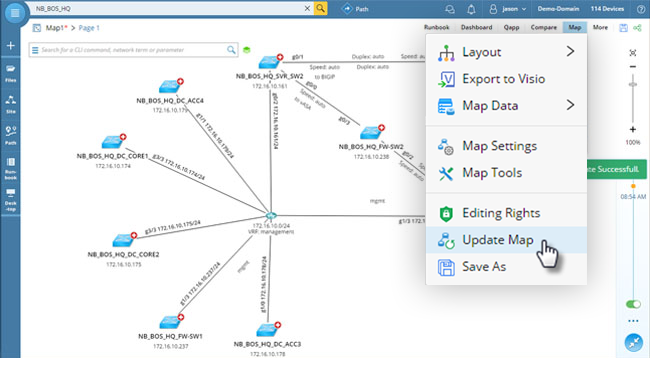The width and height of the screenshot is (650, 380).
Task: Open the three dots options in right panel
Action: (633, 321)
